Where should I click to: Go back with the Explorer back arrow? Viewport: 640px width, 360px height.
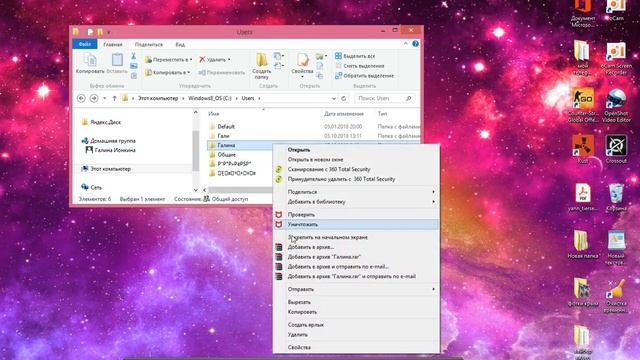pyautogui.click(x=81, y=98)
